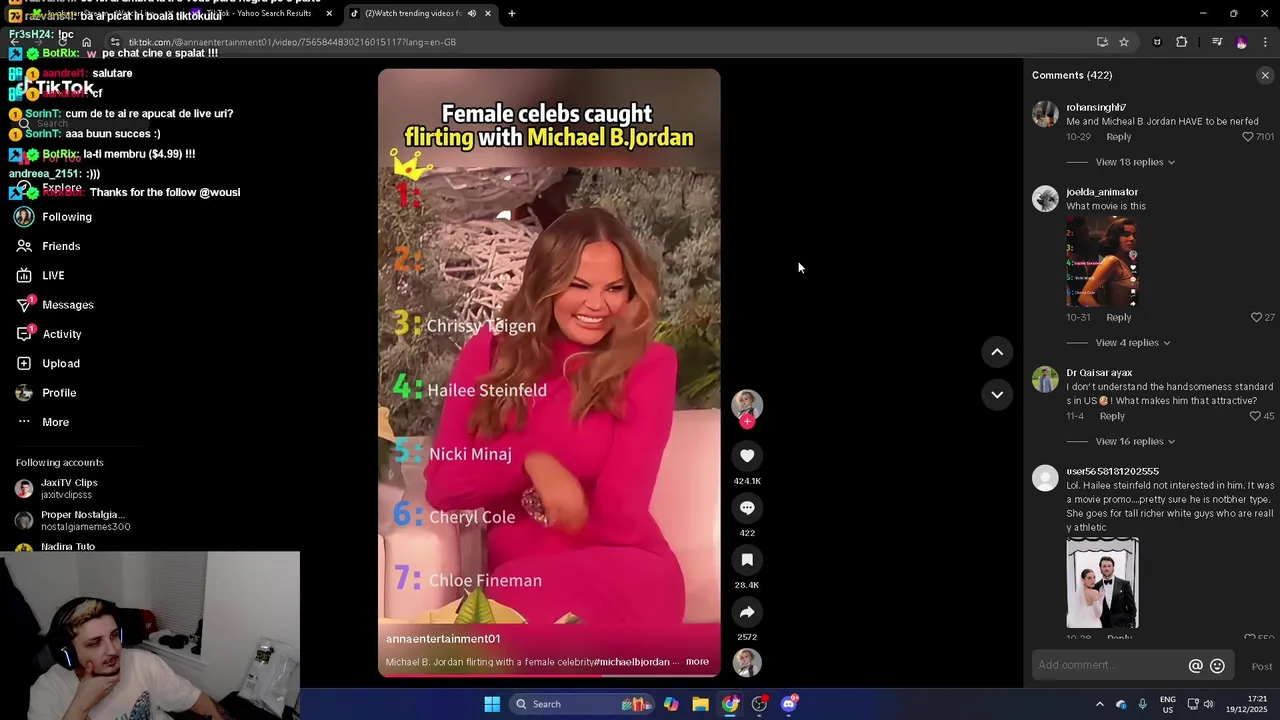The image size is (1280, 720).
Task: Reply to joelda_animator's comment
Action: 1118,317
